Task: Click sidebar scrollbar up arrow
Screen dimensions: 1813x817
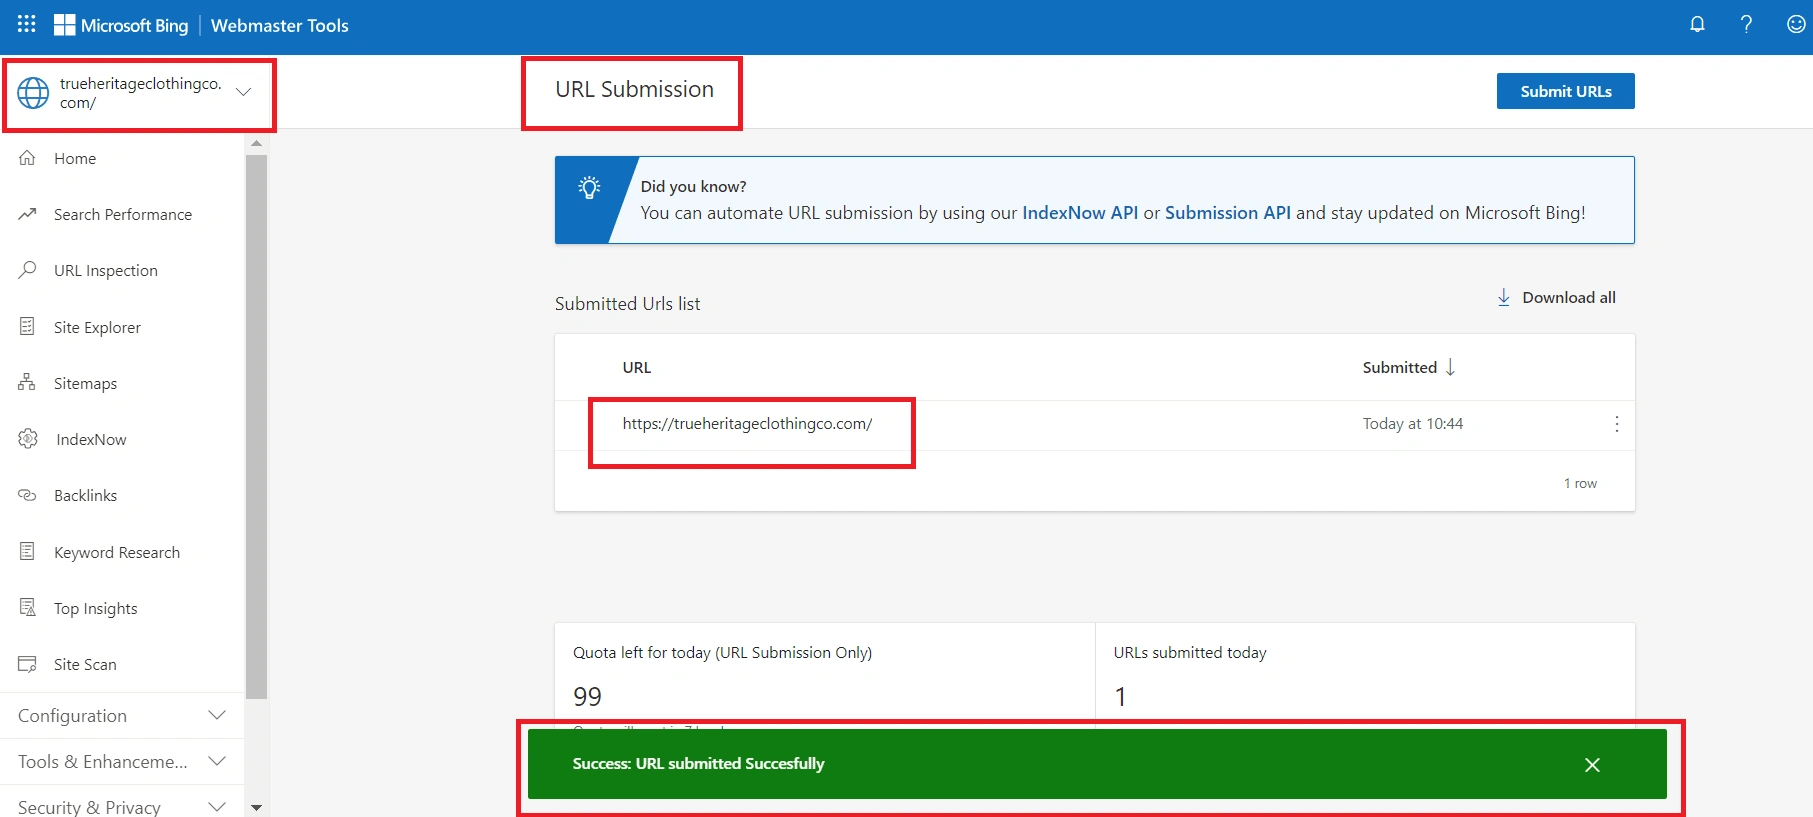Action: [x=256, y=143]
